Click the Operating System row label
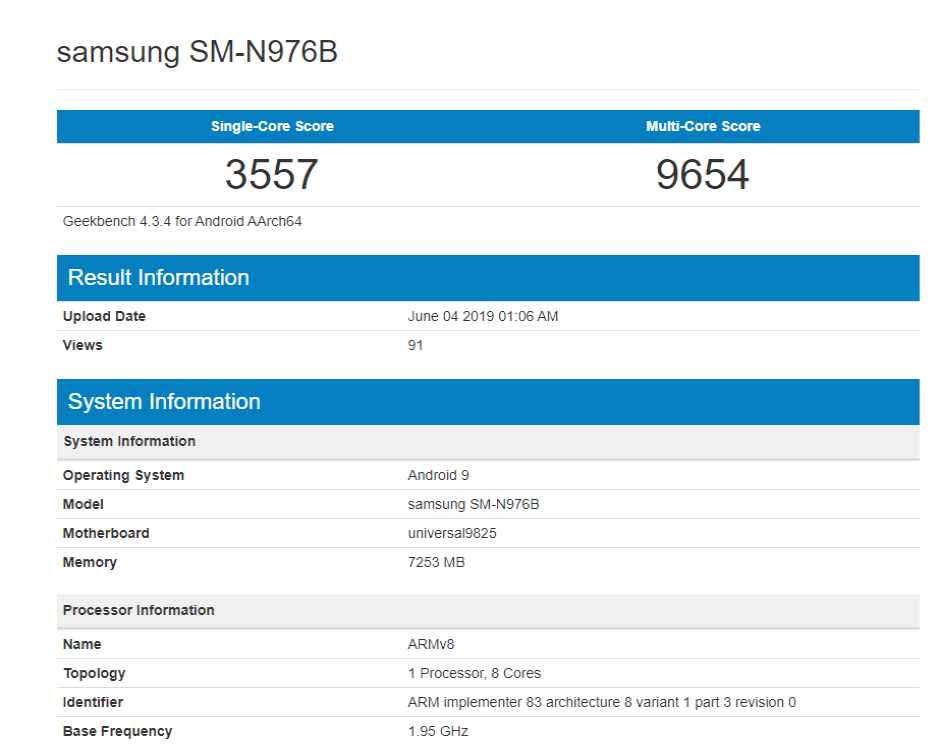 pyautogui.click(x=123, y=475)
